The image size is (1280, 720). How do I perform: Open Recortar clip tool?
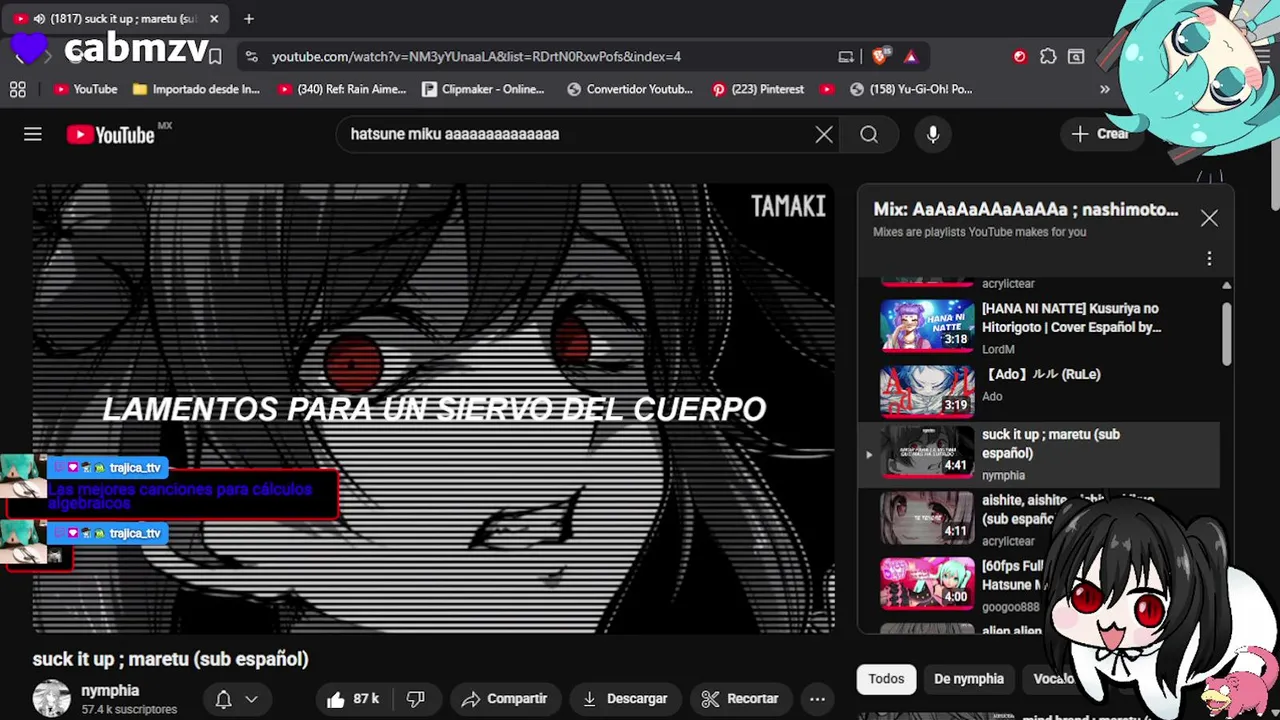[x=740, y=699]
